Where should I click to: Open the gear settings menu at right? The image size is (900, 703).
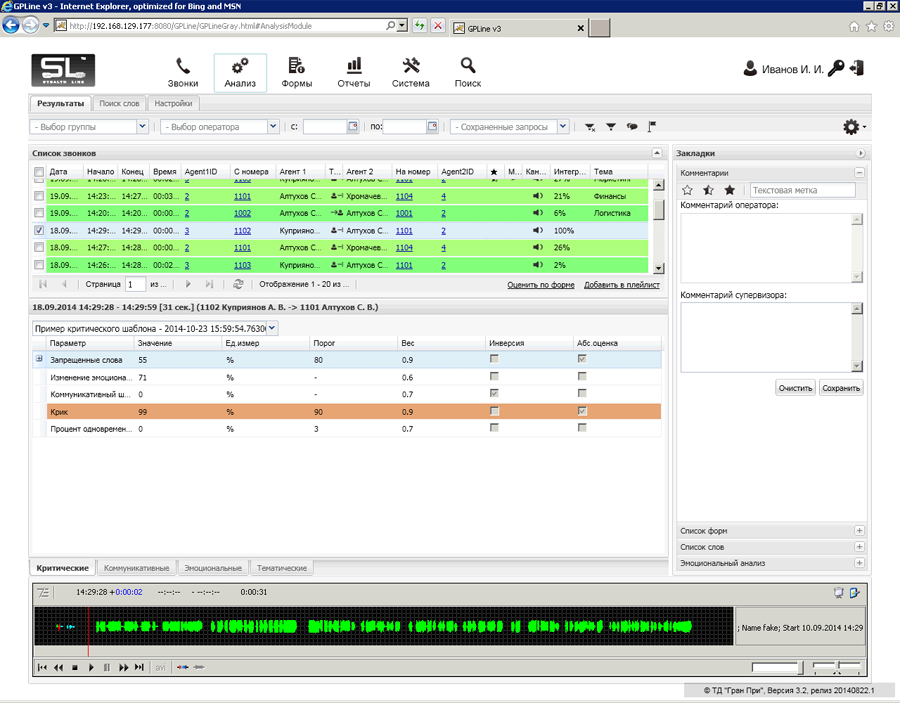pyautogui.click(x=853, y=127)
